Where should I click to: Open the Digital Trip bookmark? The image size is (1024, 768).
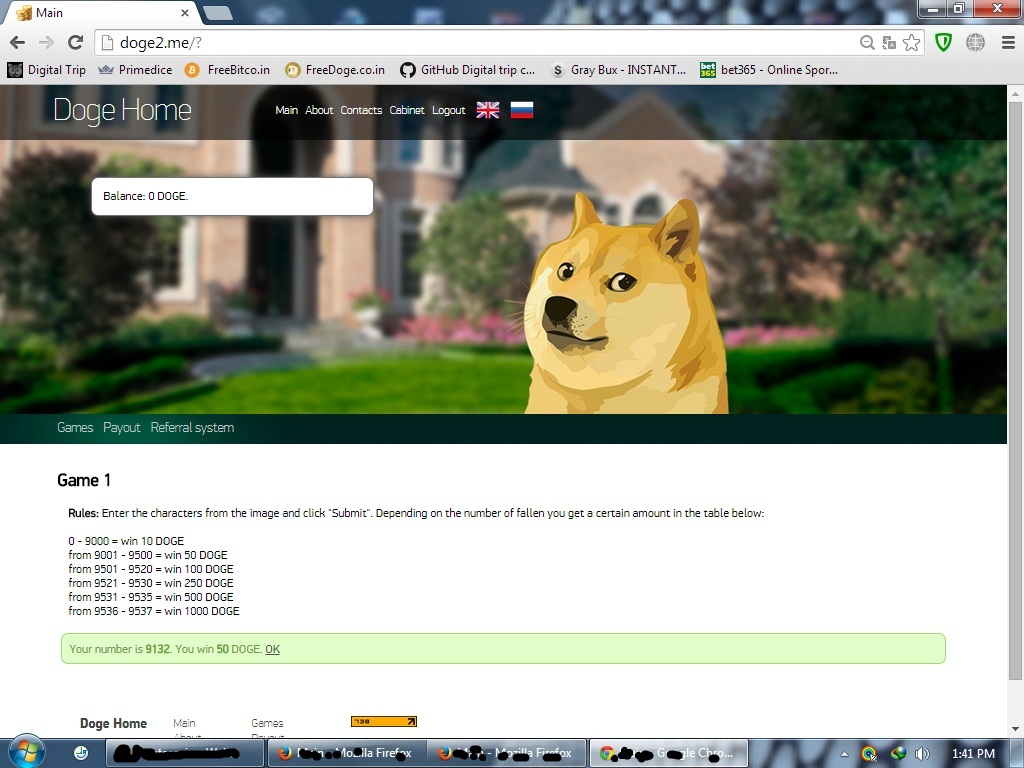pyautogui.click(x=47, y=70)
